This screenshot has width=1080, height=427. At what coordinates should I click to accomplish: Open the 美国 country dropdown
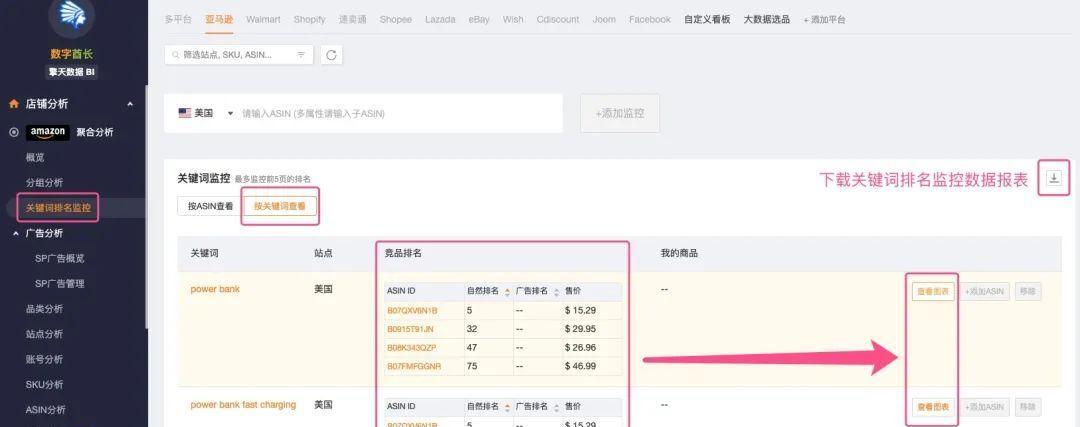[x=206, y=113]
